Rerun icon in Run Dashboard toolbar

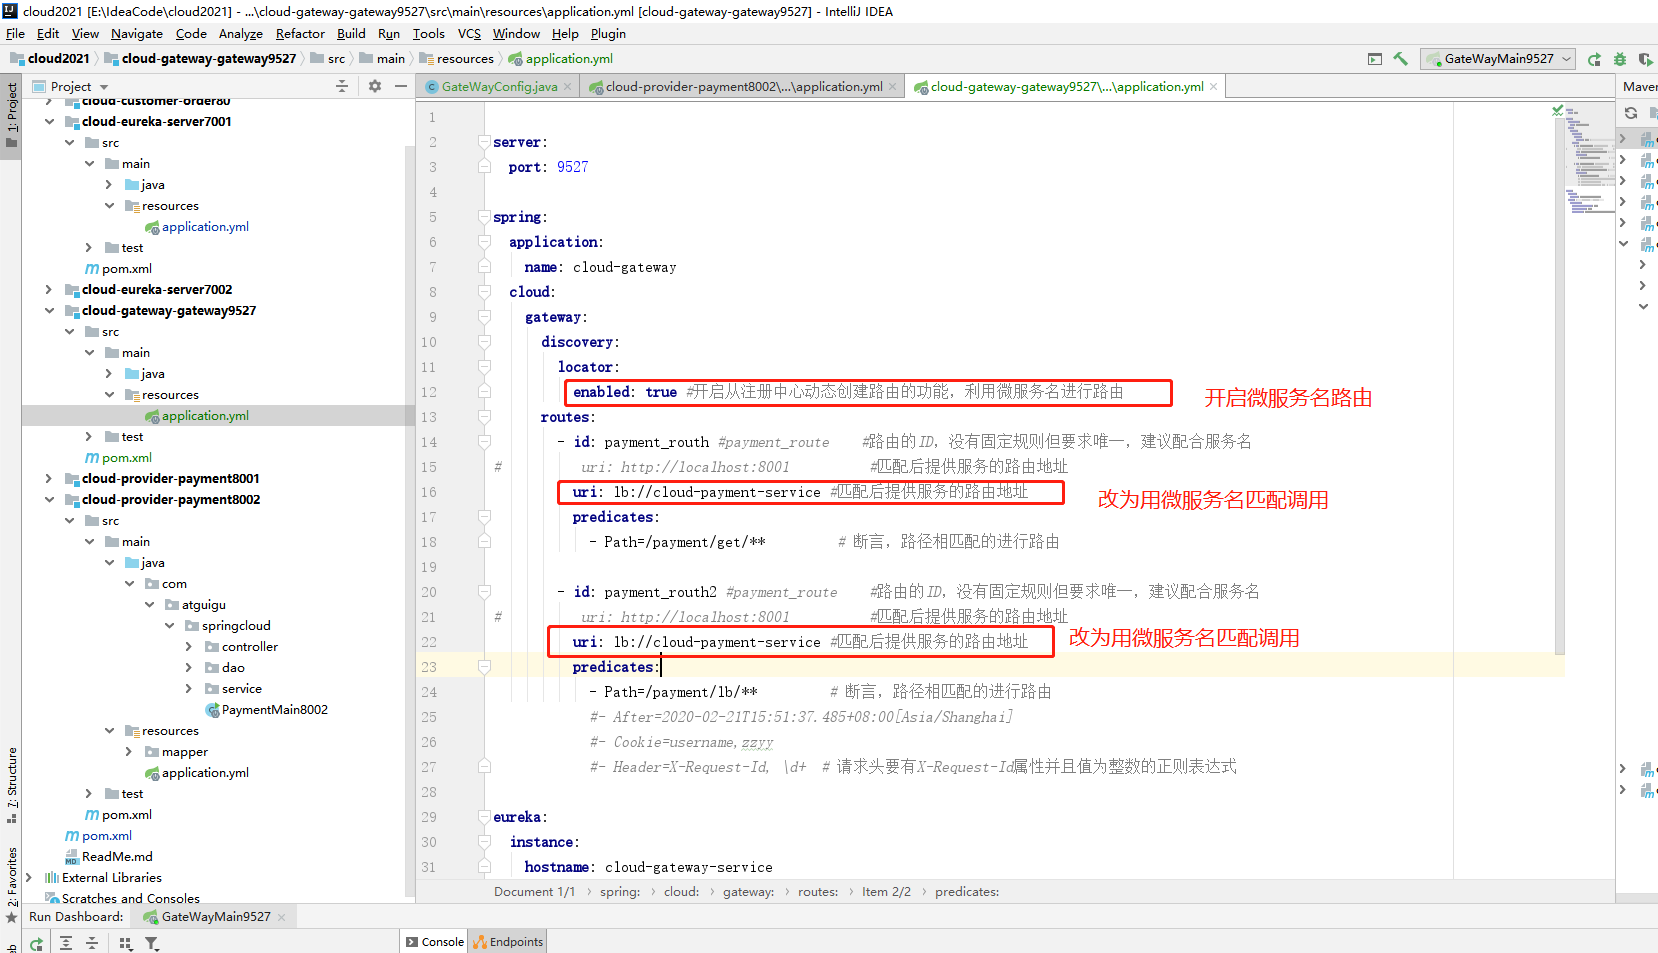click(x=36, y=943)
